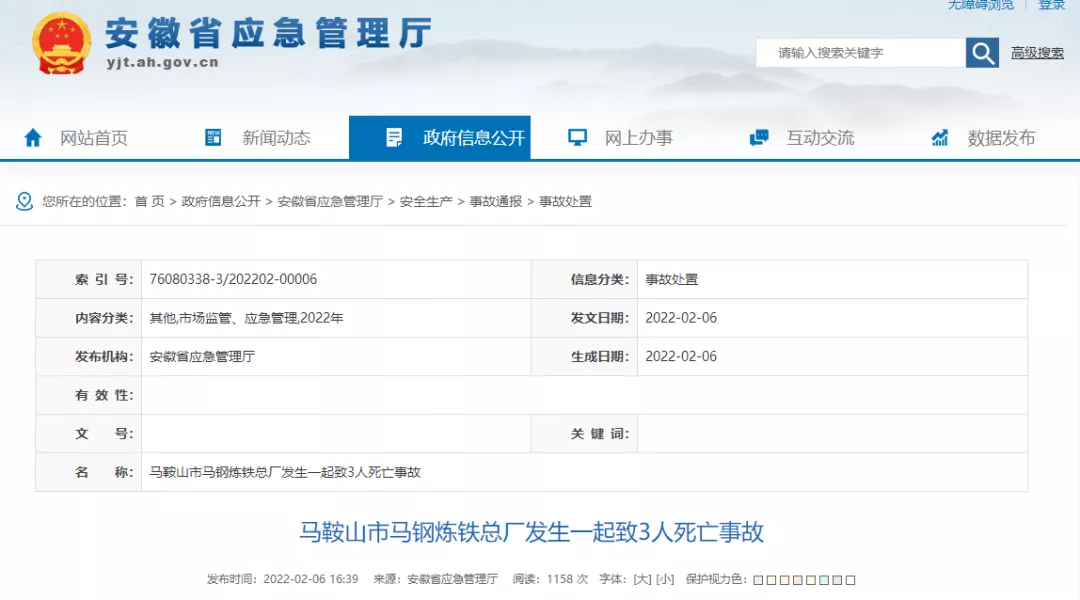
Task: Click the document icon beside 政府信息公开
Action: (394, 138)
